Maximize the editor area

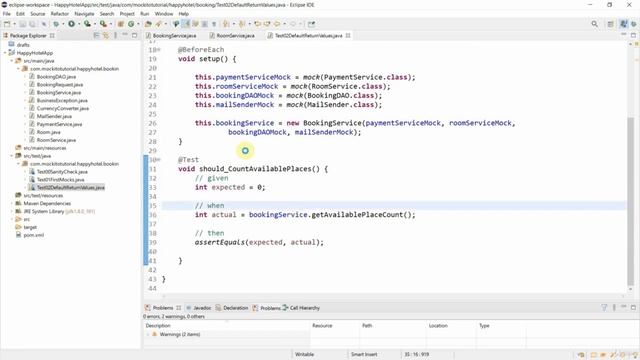click(633, 36)
